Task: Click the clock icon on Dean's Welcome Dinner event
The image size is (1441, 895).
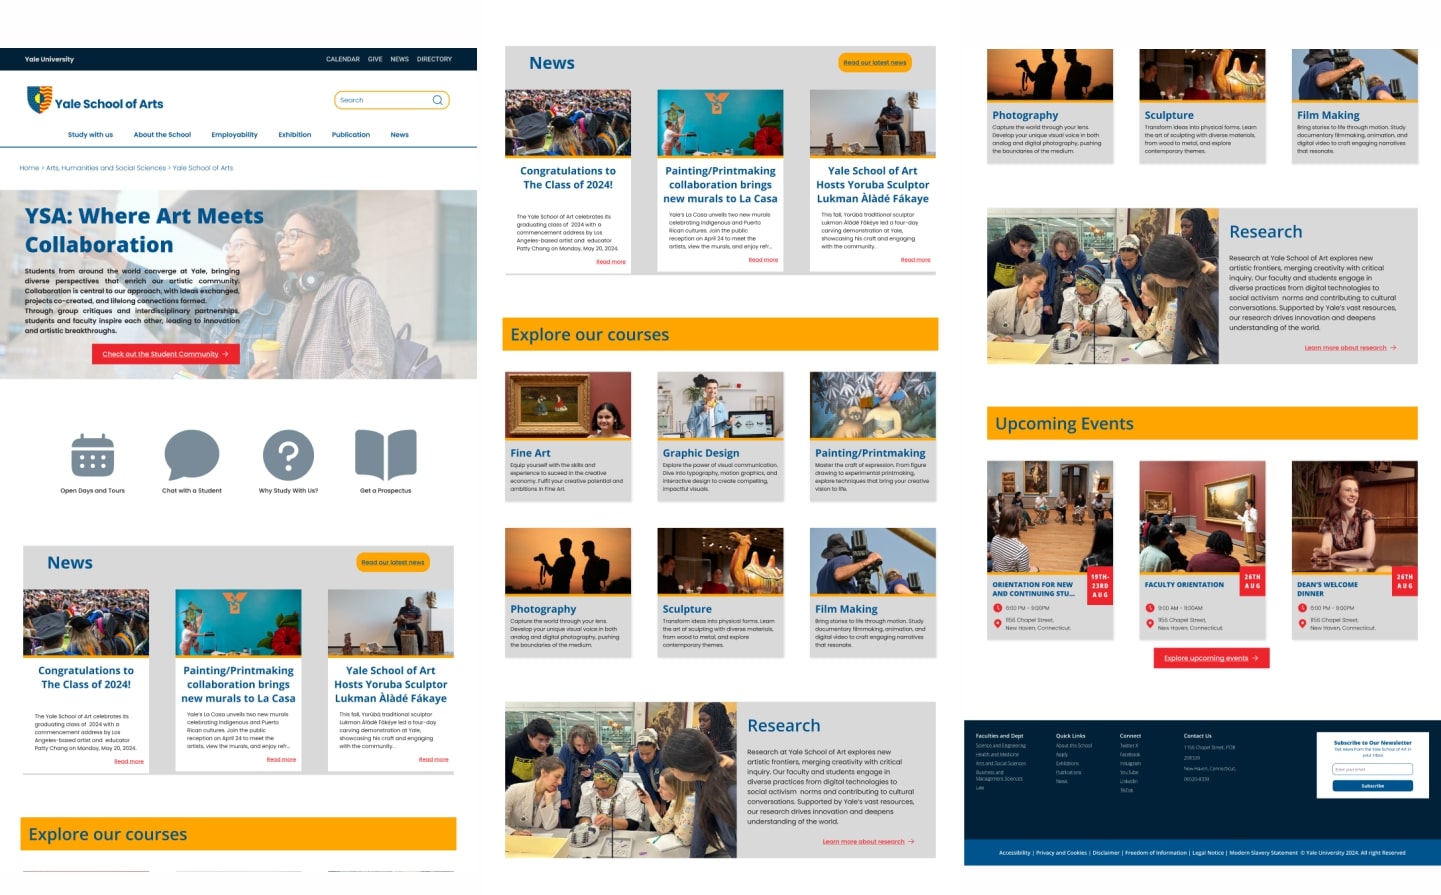Action: [1302, 608]
